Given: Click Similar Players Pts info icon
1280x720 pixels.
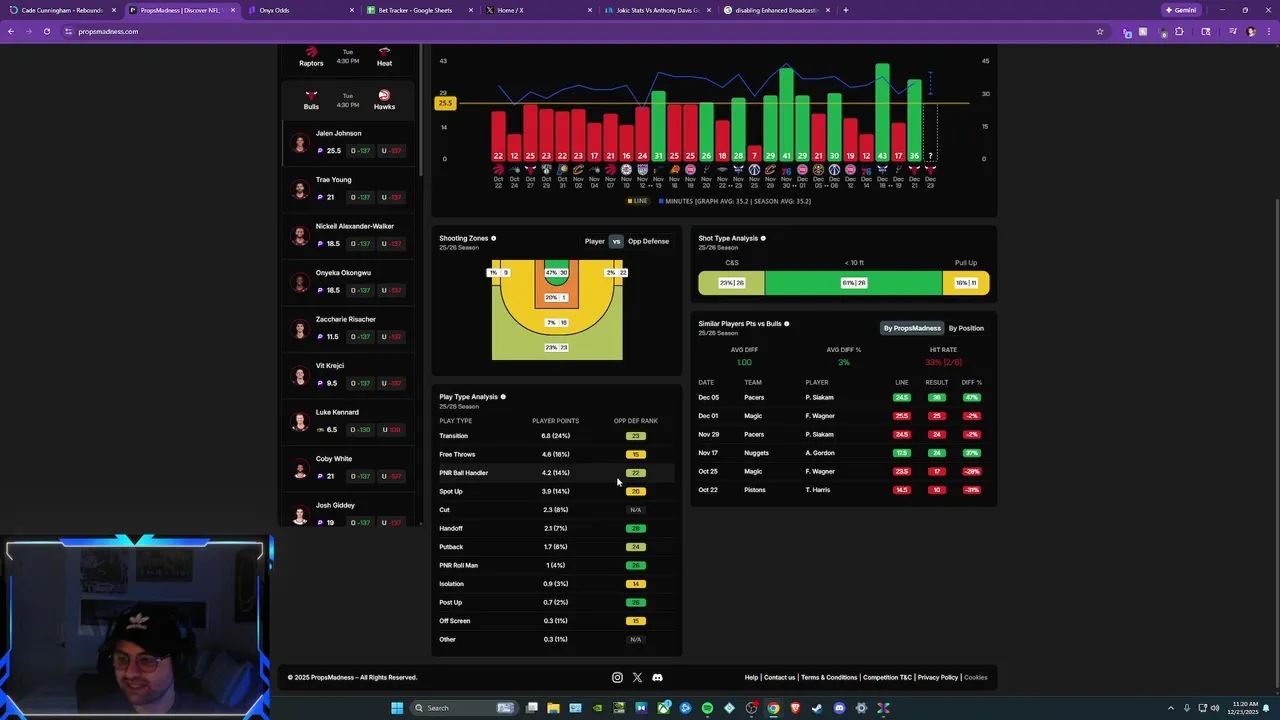Looking at the screenshot, I should (787, 324).
